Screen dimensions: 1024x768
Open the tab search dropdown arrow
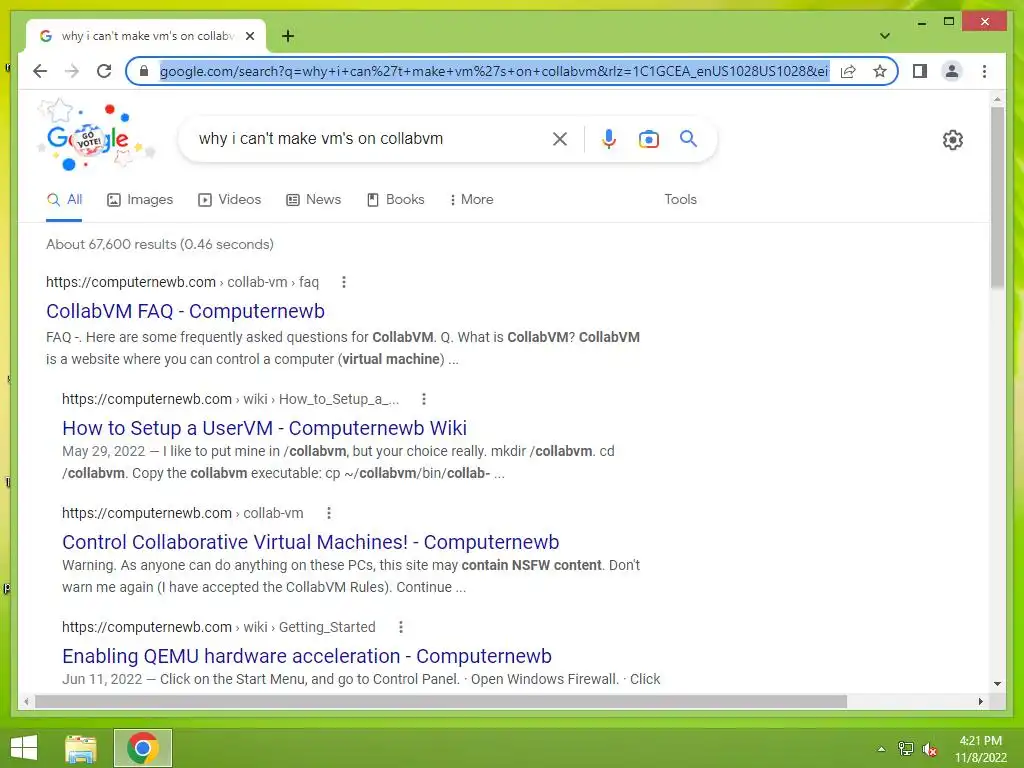(x=885, y=36)
